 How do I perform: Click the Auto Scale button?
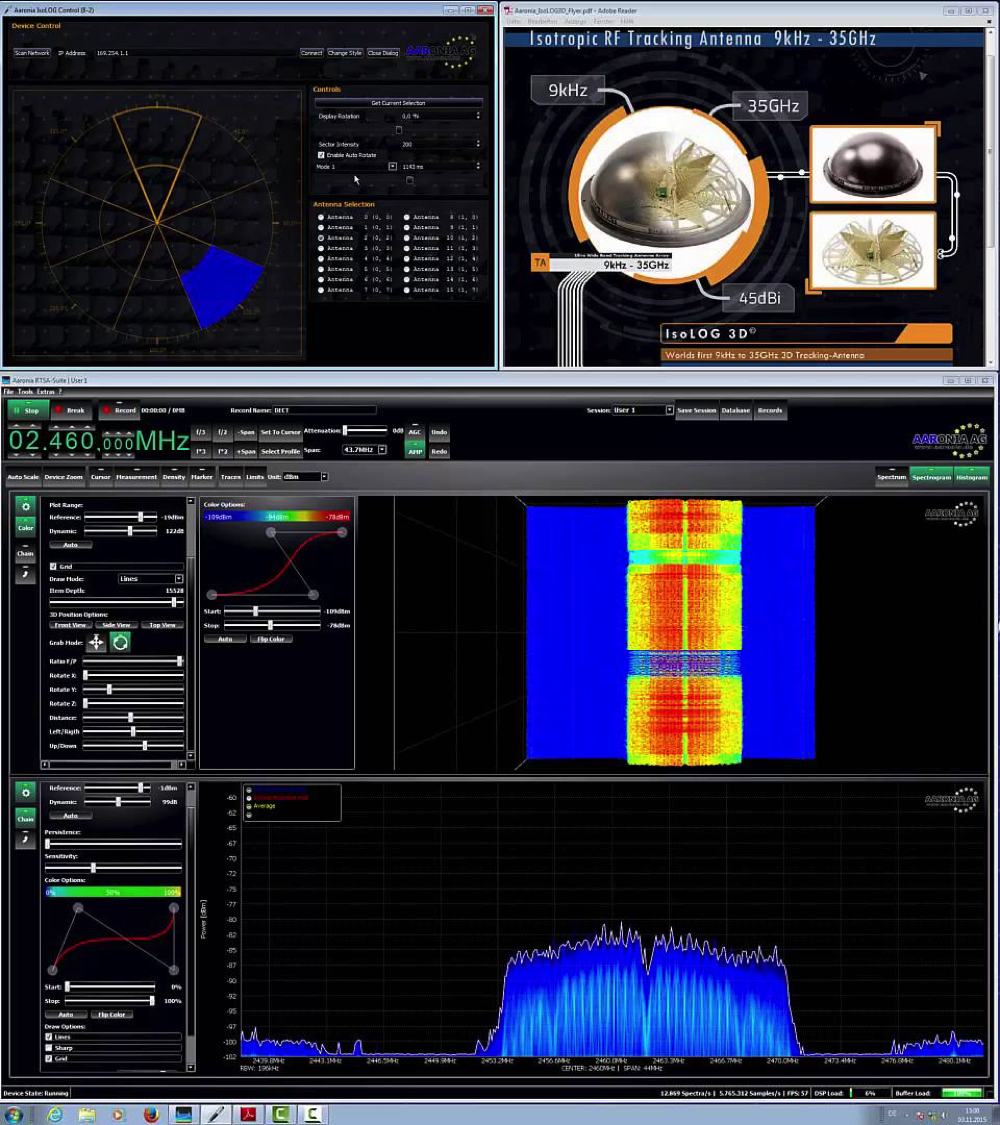(23, 476)
